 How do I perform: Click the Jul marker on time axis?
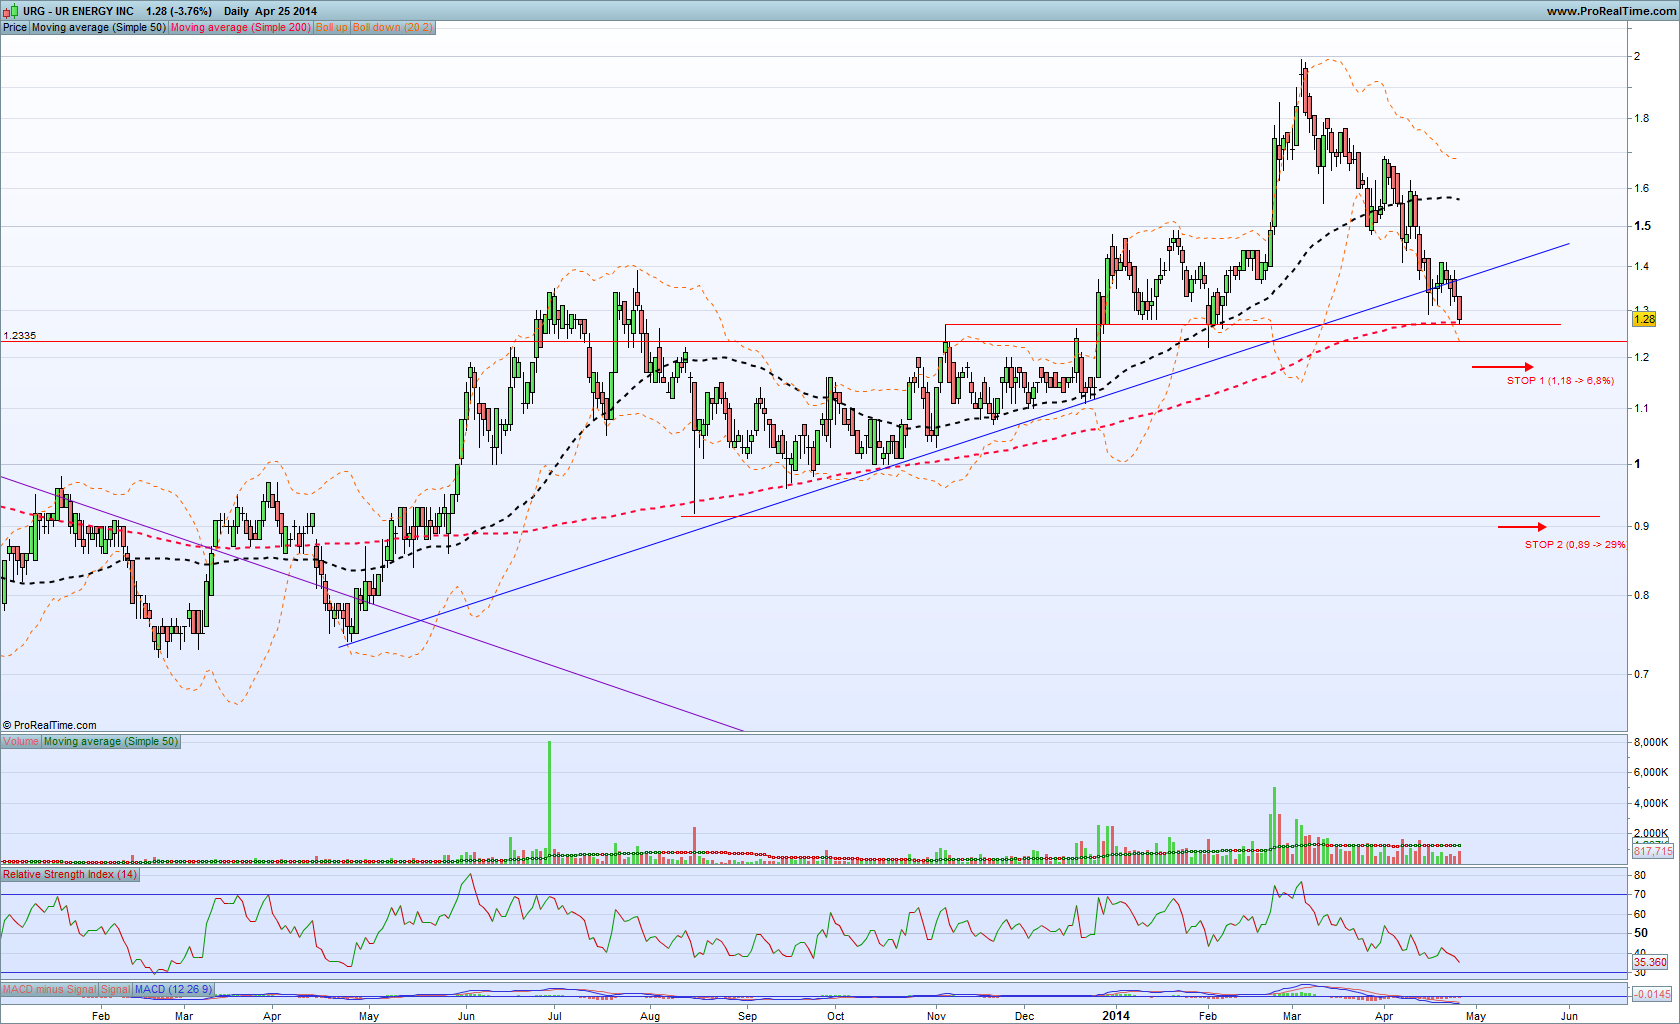(x=555, y=1016)
